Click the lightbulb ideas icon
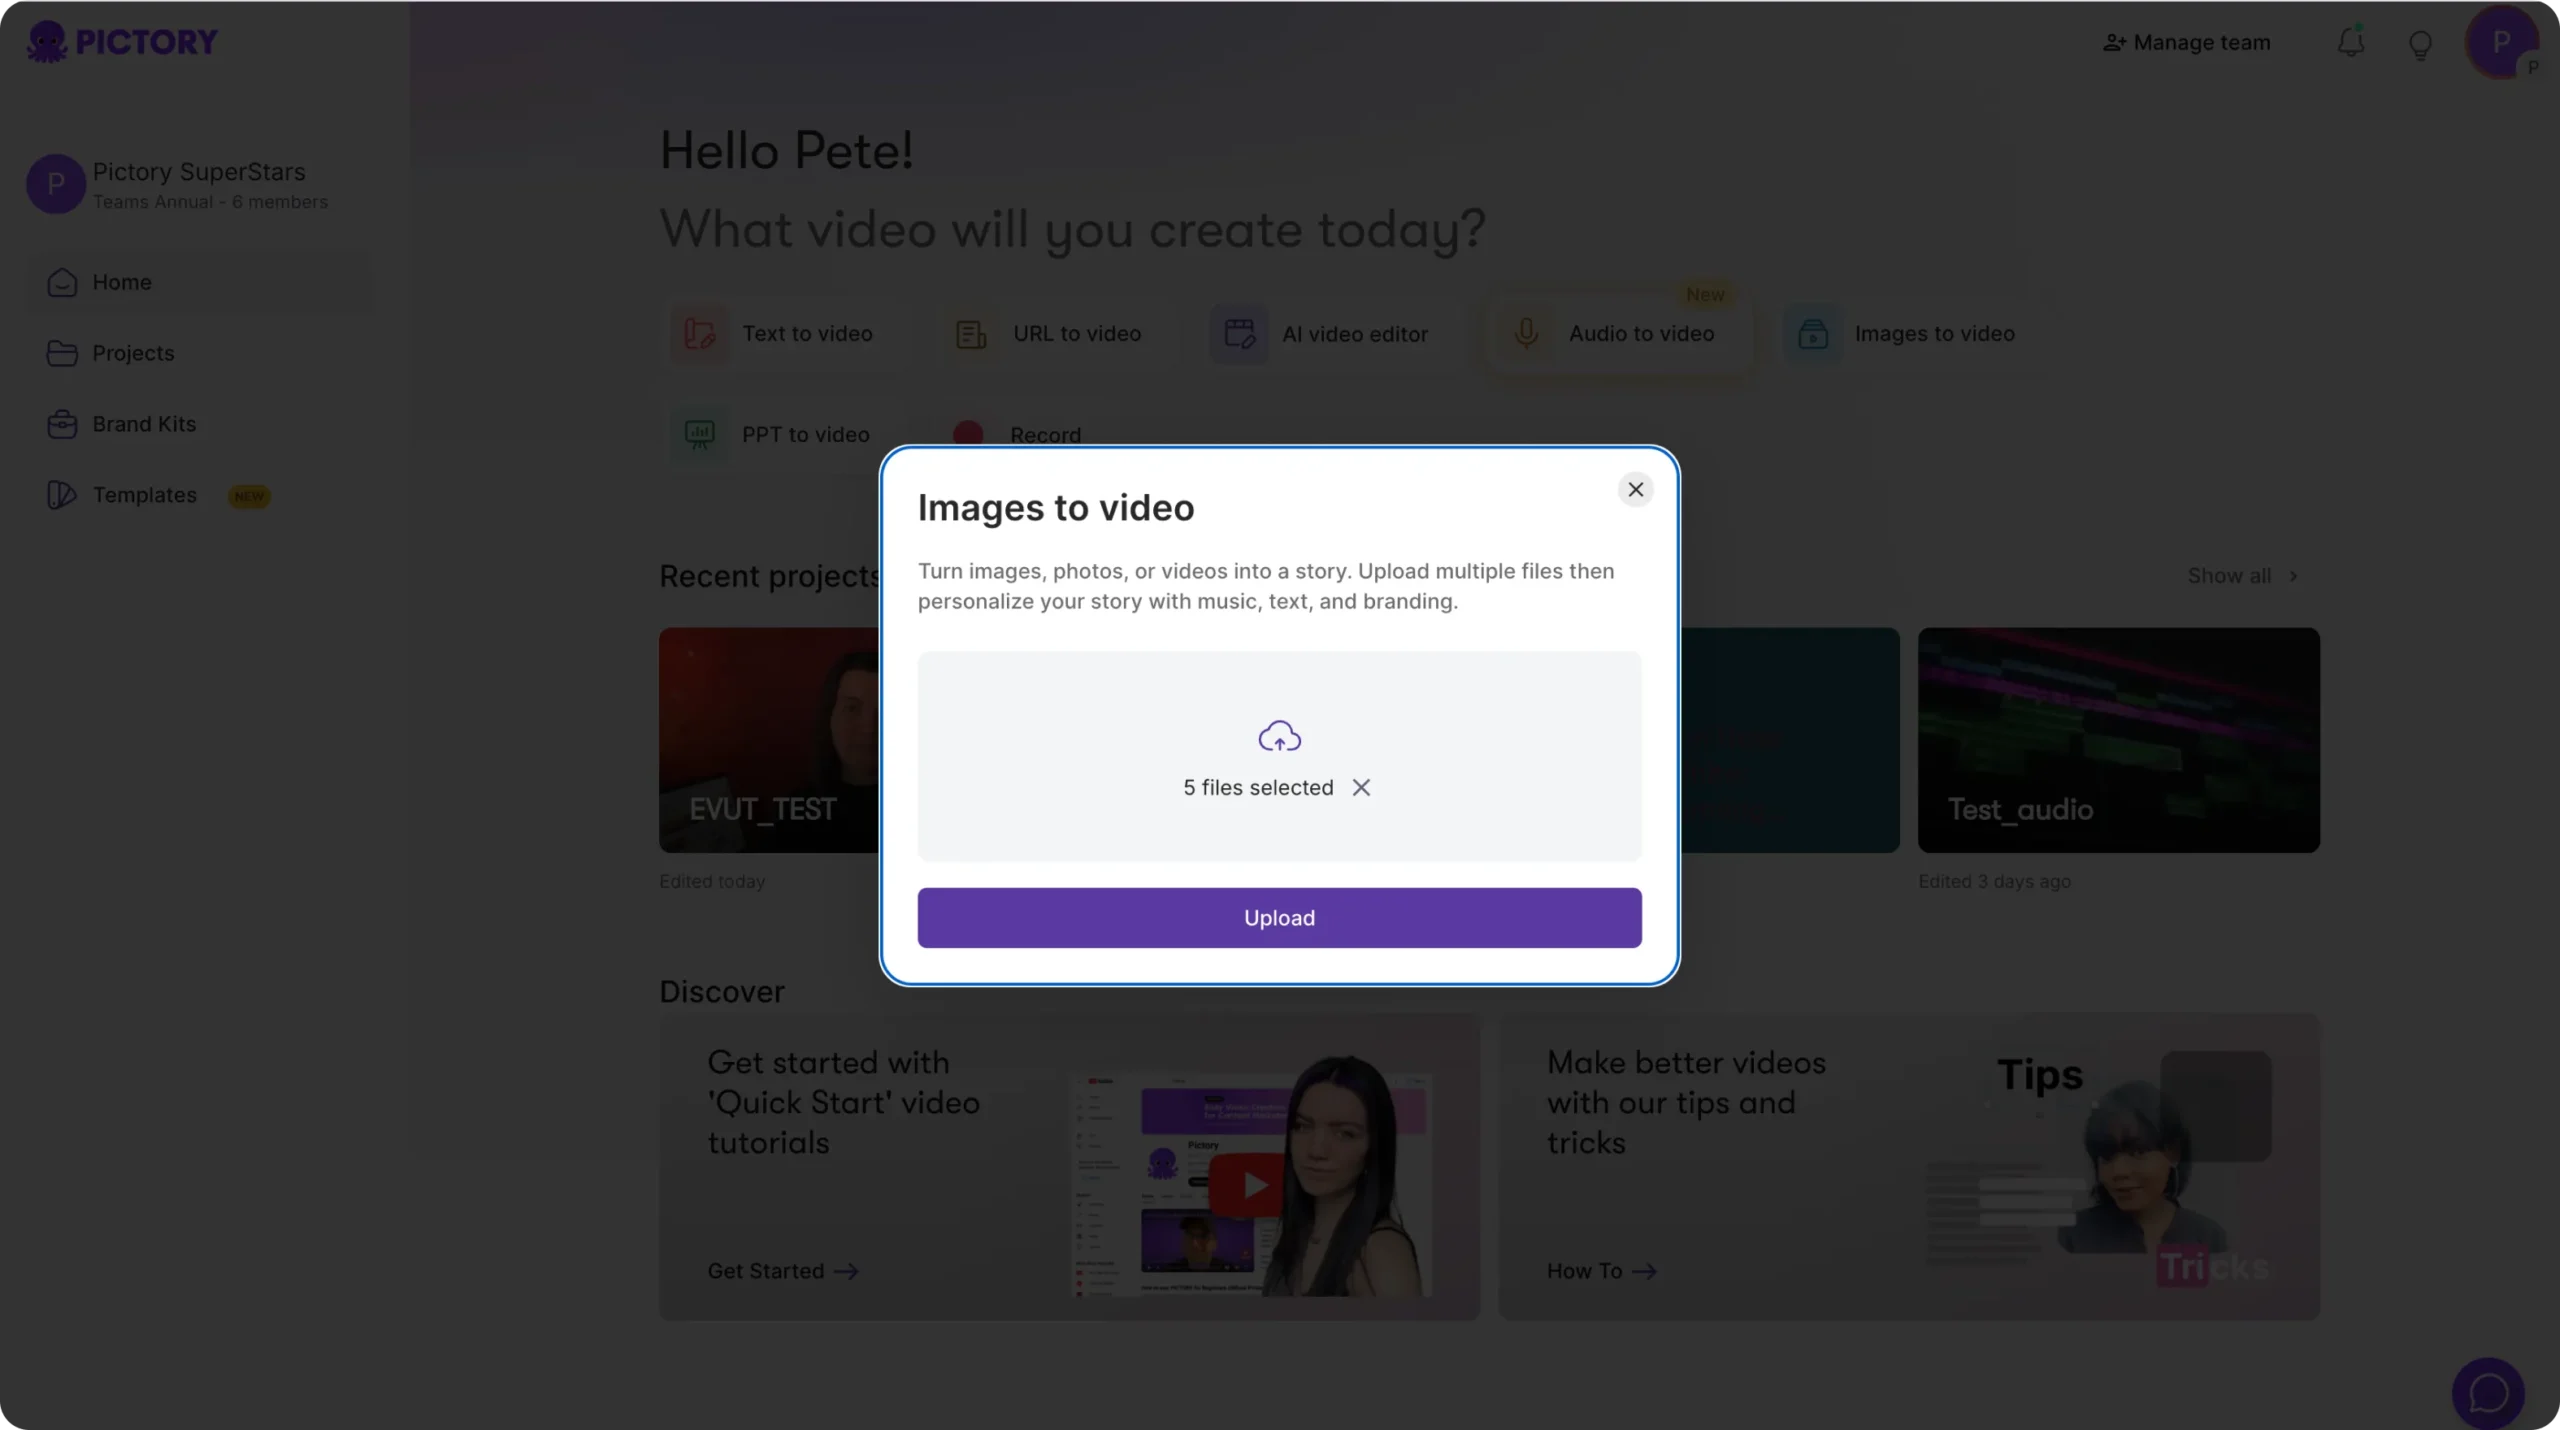 pos(2420,45)
